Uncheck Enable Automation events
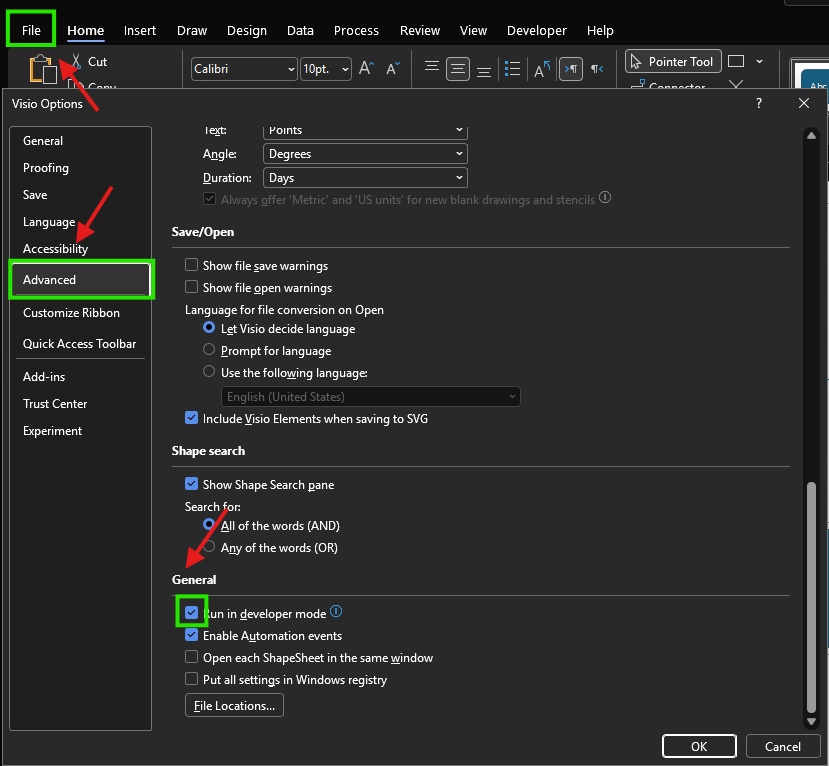The width and height of the screenshot is (829, 766). coord(191,635)
